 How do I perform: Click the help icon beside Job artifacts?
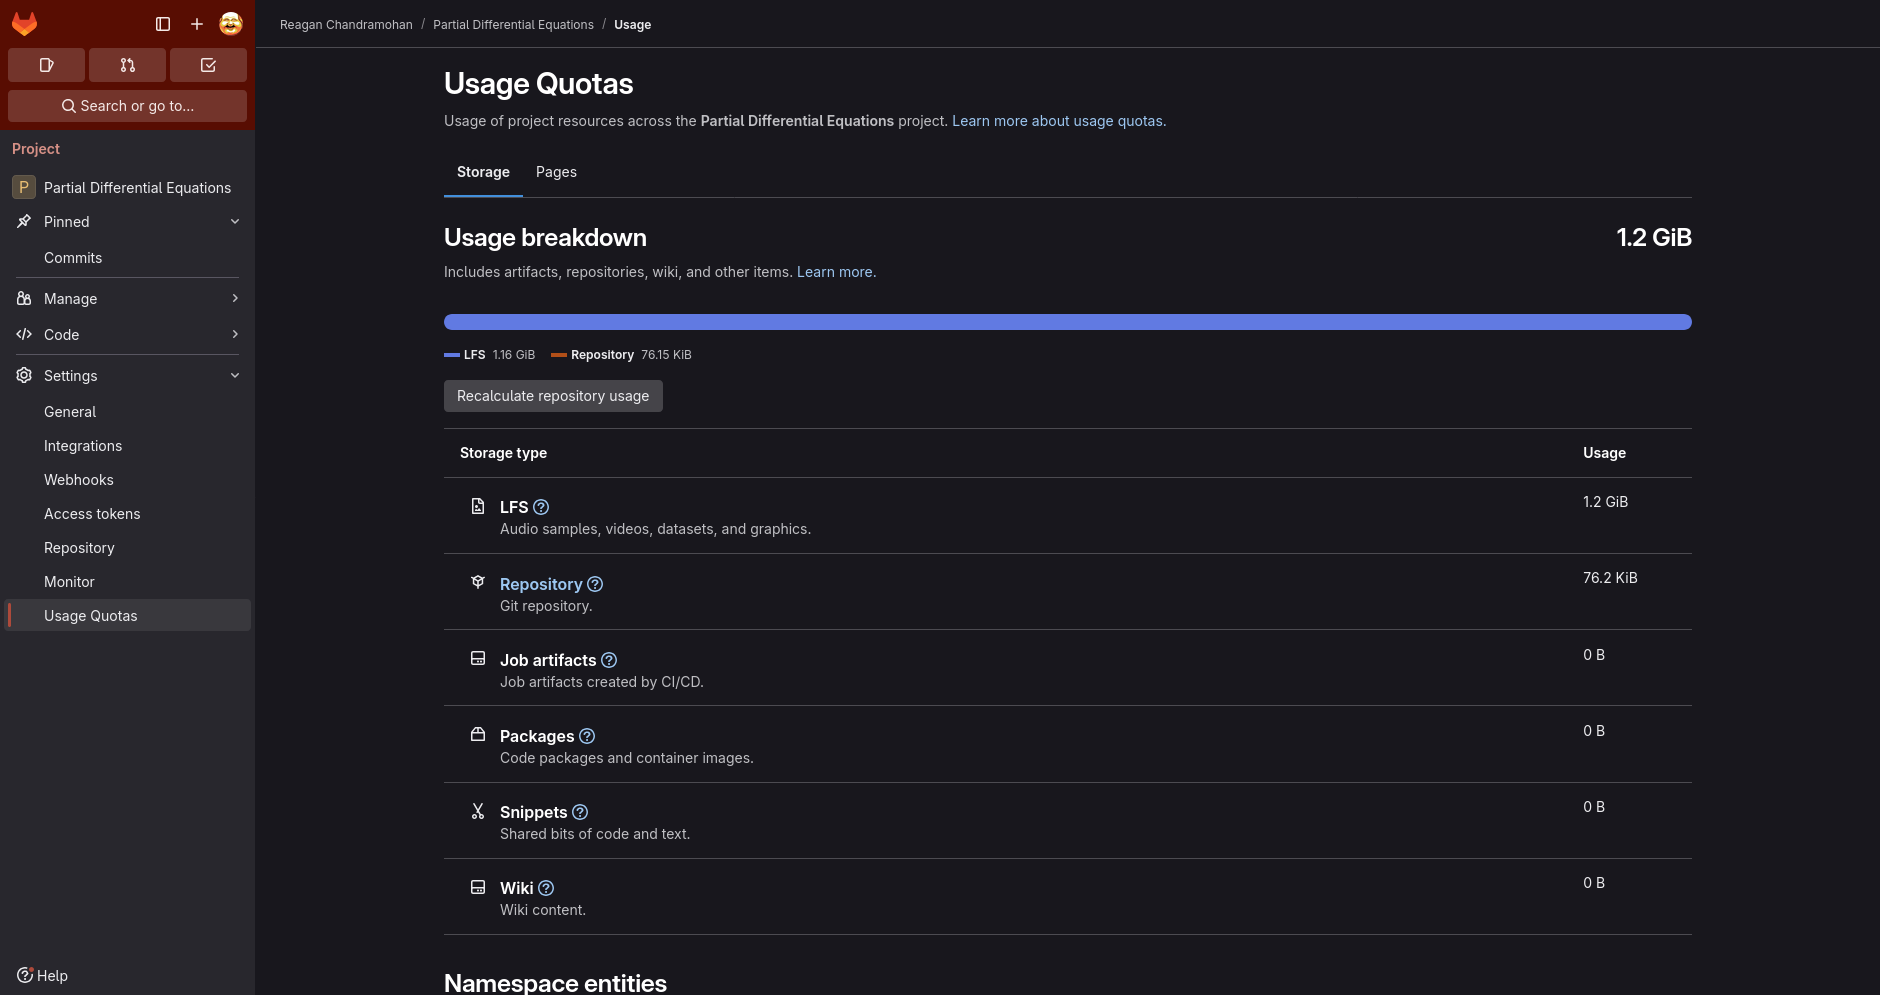tap(609, 660)
